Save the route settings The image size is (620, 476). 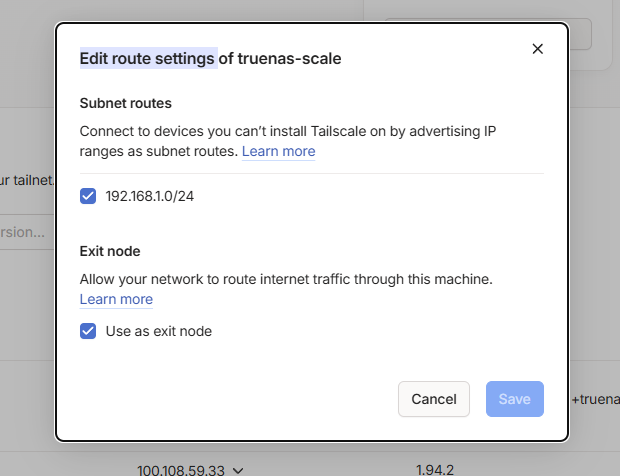coord(514,399)
